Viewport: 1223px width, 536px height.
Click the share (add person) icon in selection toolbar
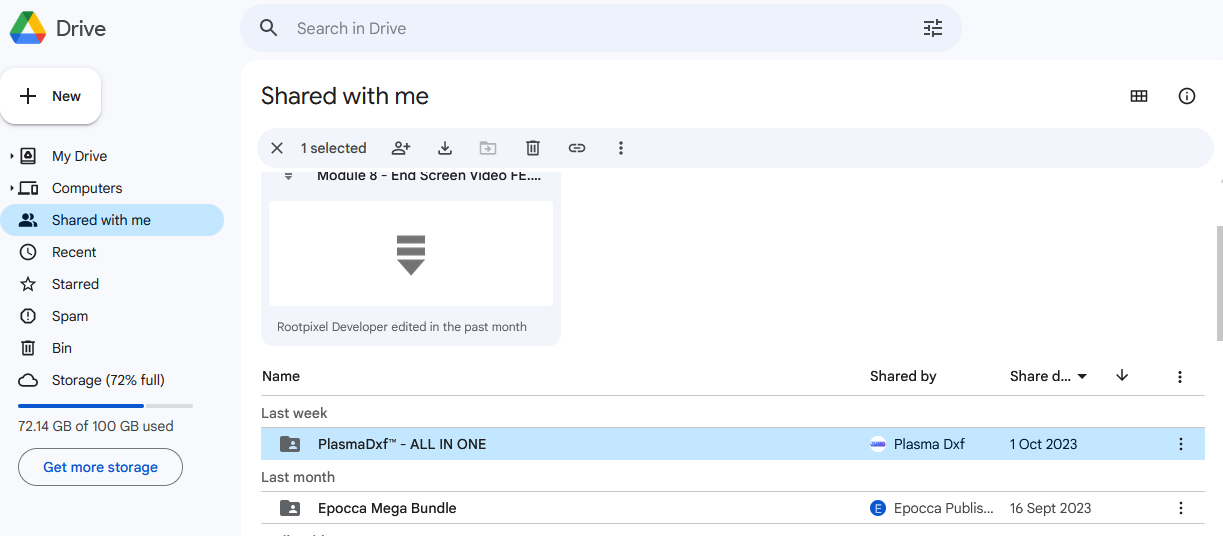pyautogui.click(x=401, y=148)
